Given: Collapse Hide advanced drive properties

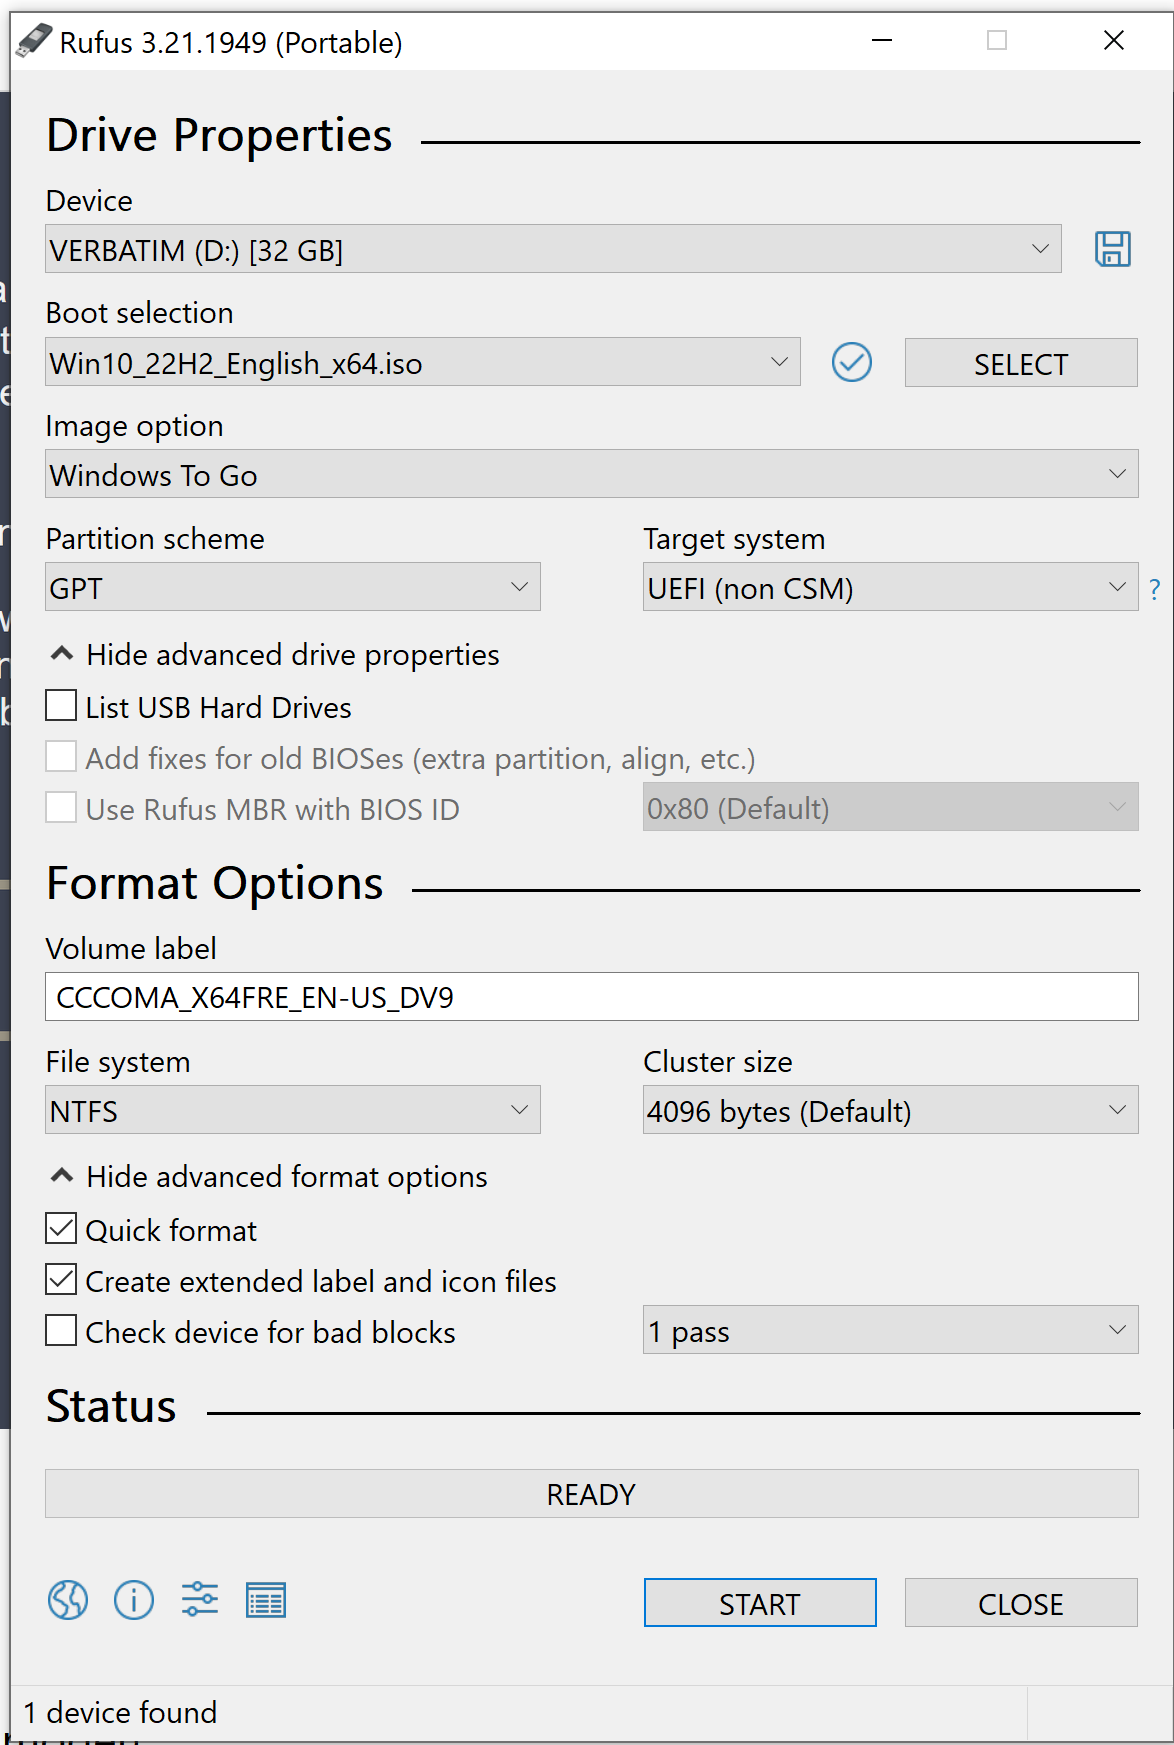Looking at the screenshot, I should tap(275, 655).
